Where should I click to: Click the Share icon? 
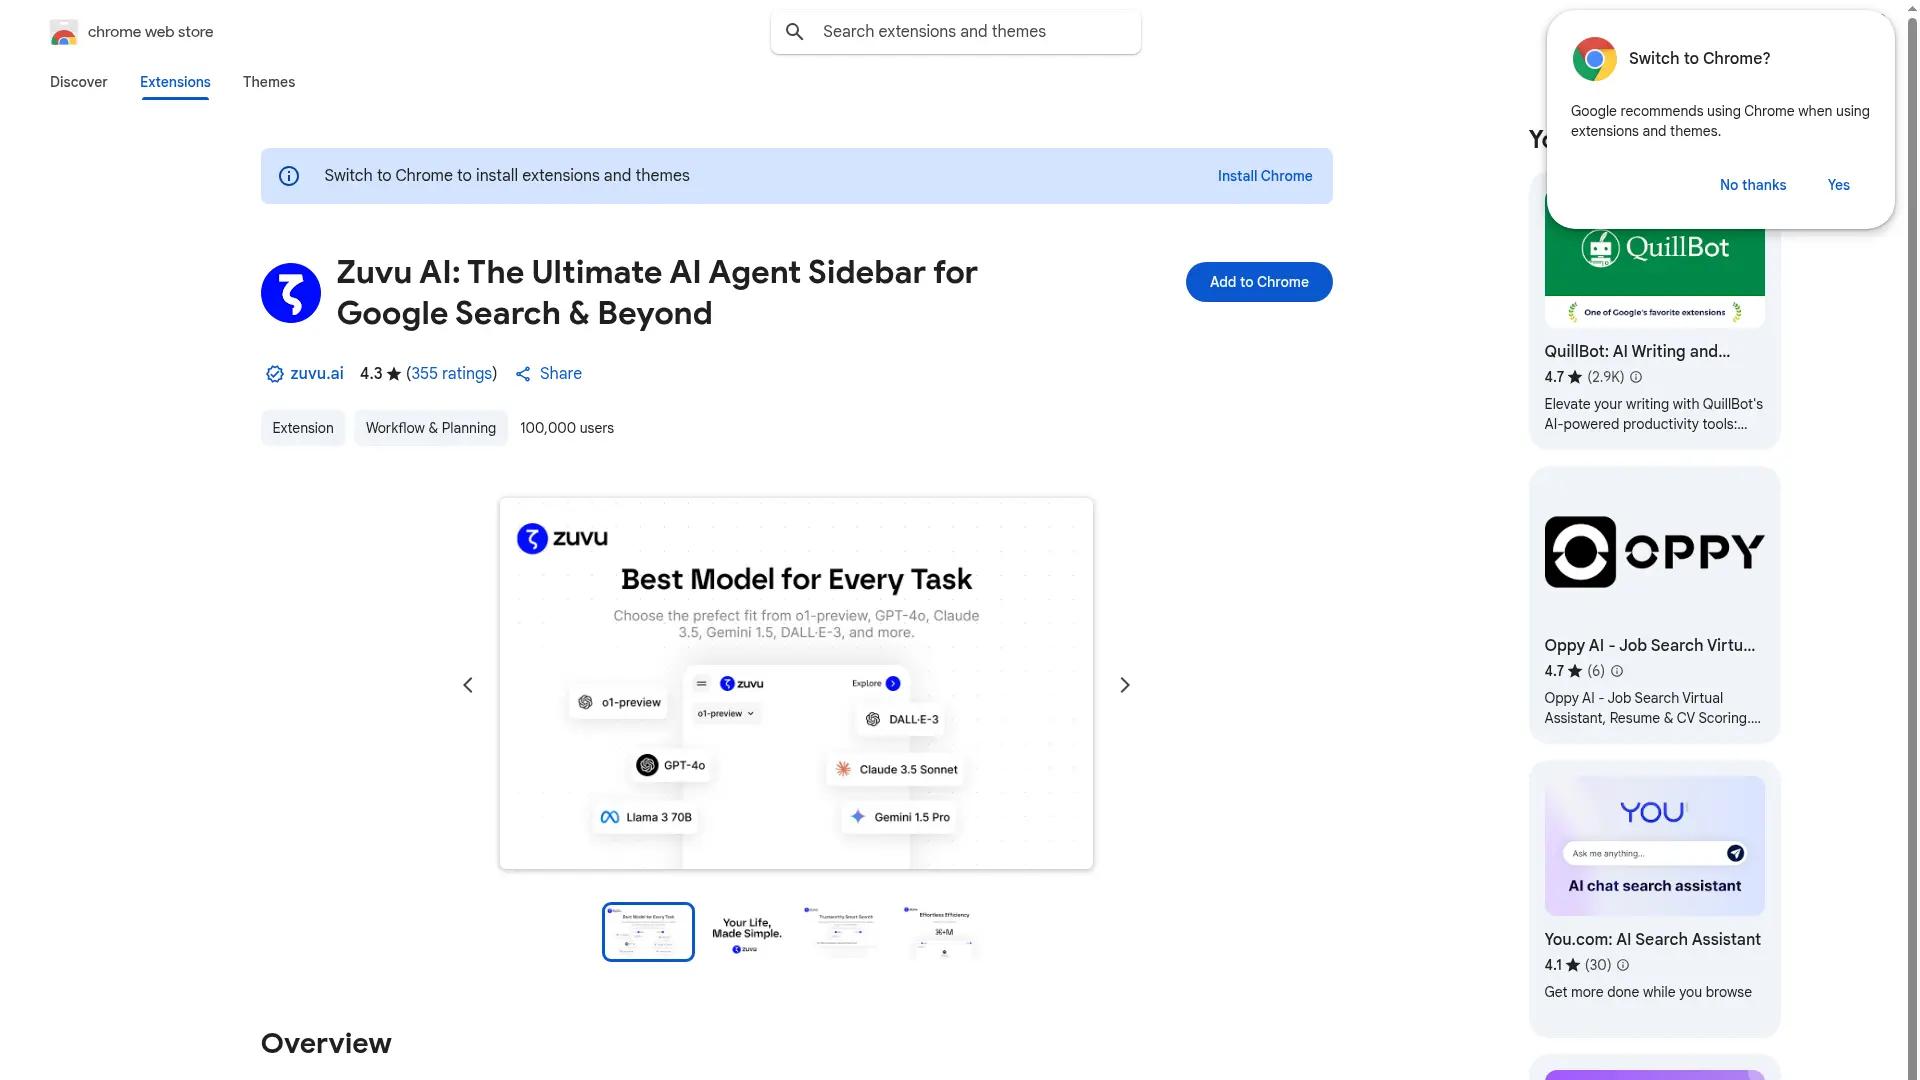point(524,373)
